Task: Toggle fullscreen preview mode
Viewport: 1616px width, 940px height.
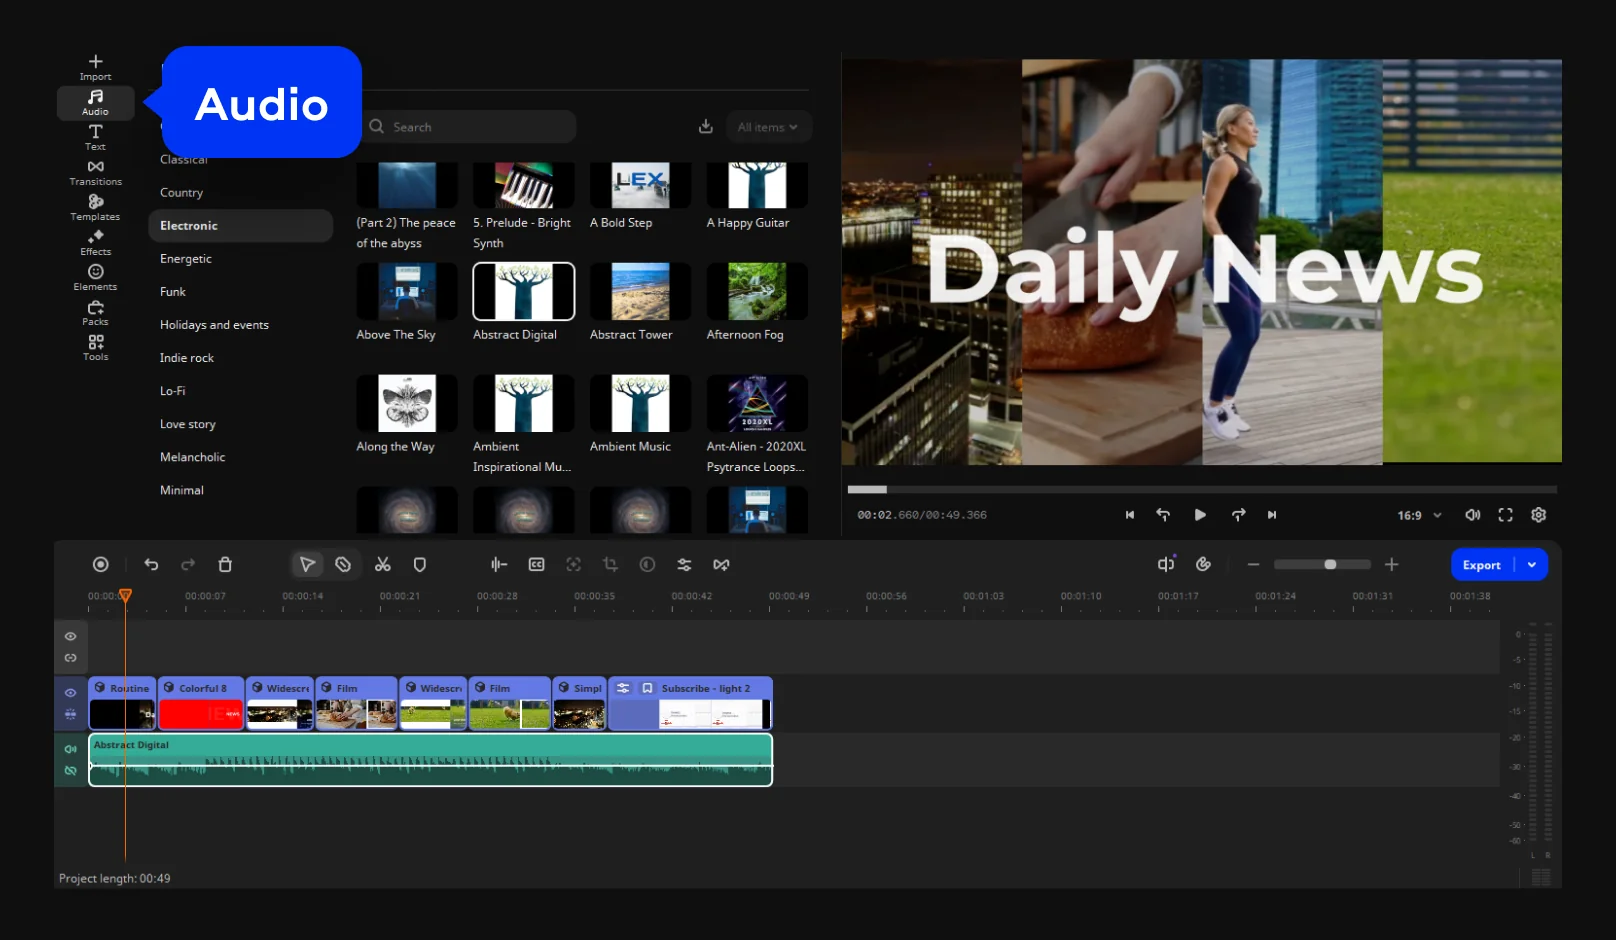Action: tap(1505, 515)
